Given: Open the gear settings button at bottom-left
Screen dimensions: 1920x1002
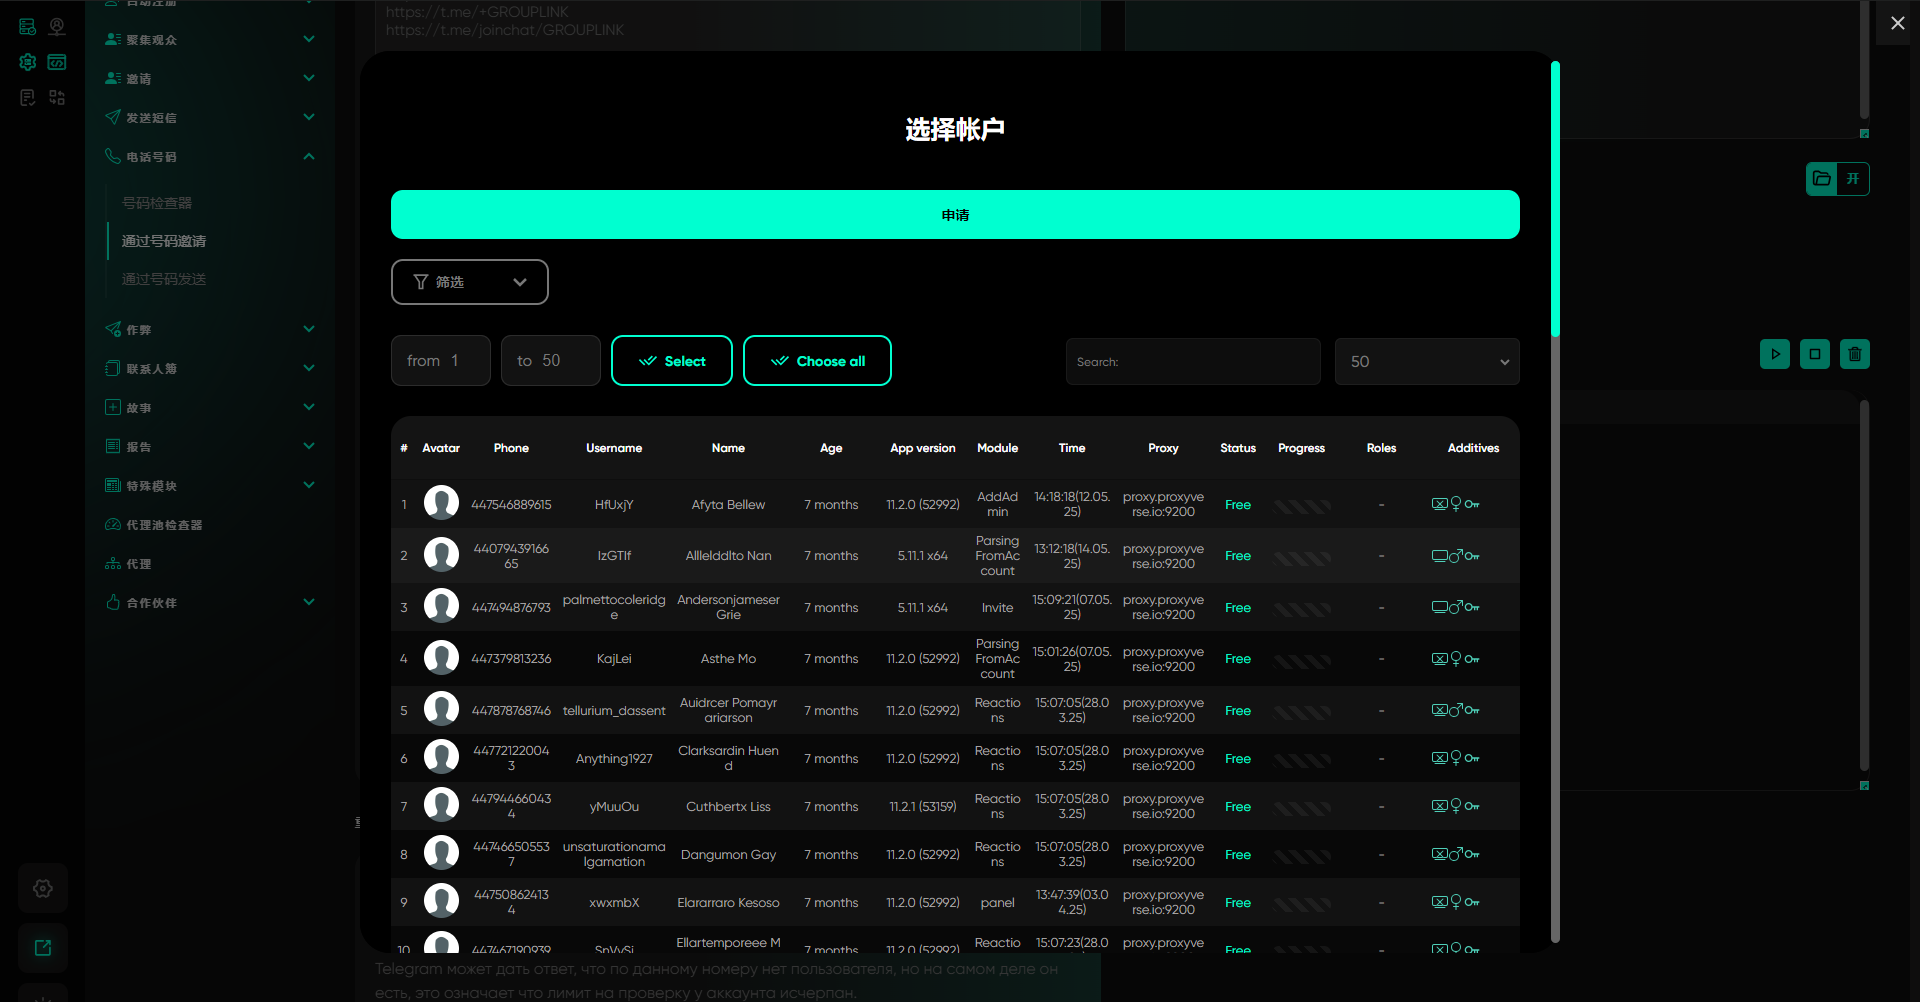Looking at the screenshot, I should (x=43, y=888).
